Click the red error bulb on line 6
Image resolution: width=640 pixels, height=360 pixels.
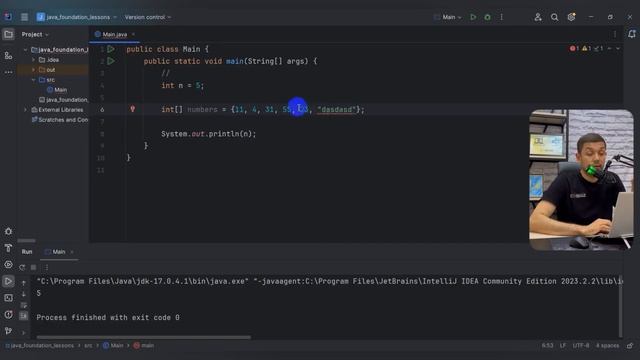coord(132,109)
